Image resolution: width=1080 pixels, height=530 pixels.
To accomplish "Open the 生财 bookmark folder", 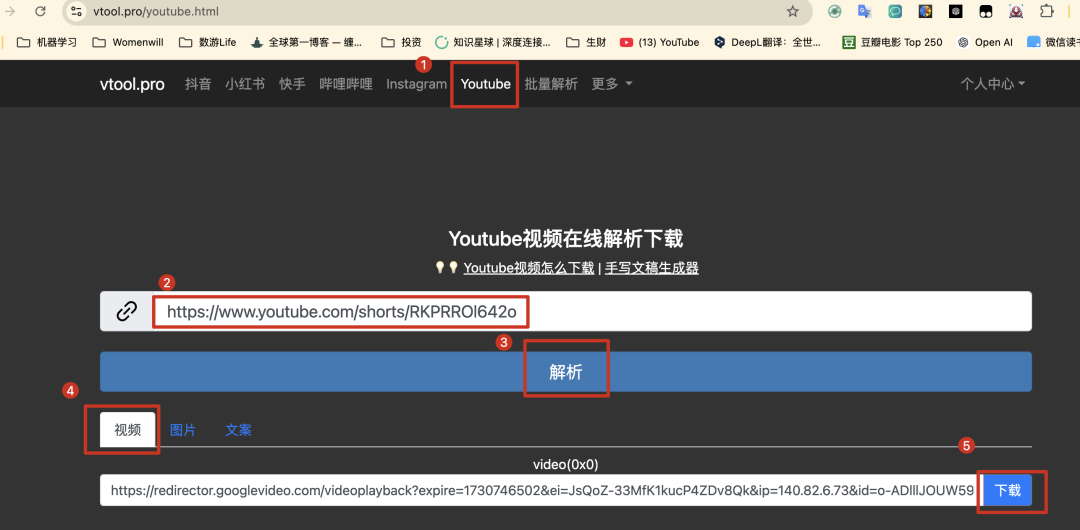I will (586, 42).
